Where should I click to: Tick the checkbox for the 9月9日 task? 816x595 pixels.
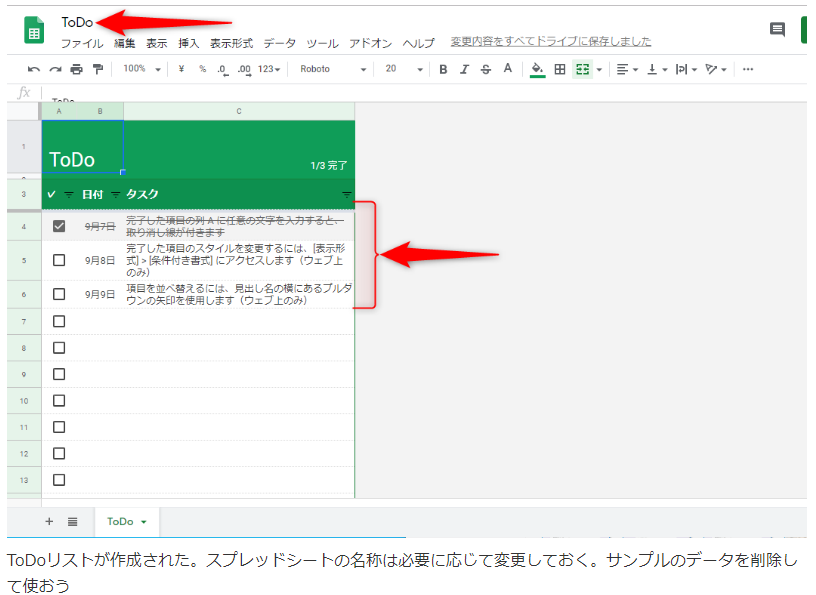pos(59,294)
